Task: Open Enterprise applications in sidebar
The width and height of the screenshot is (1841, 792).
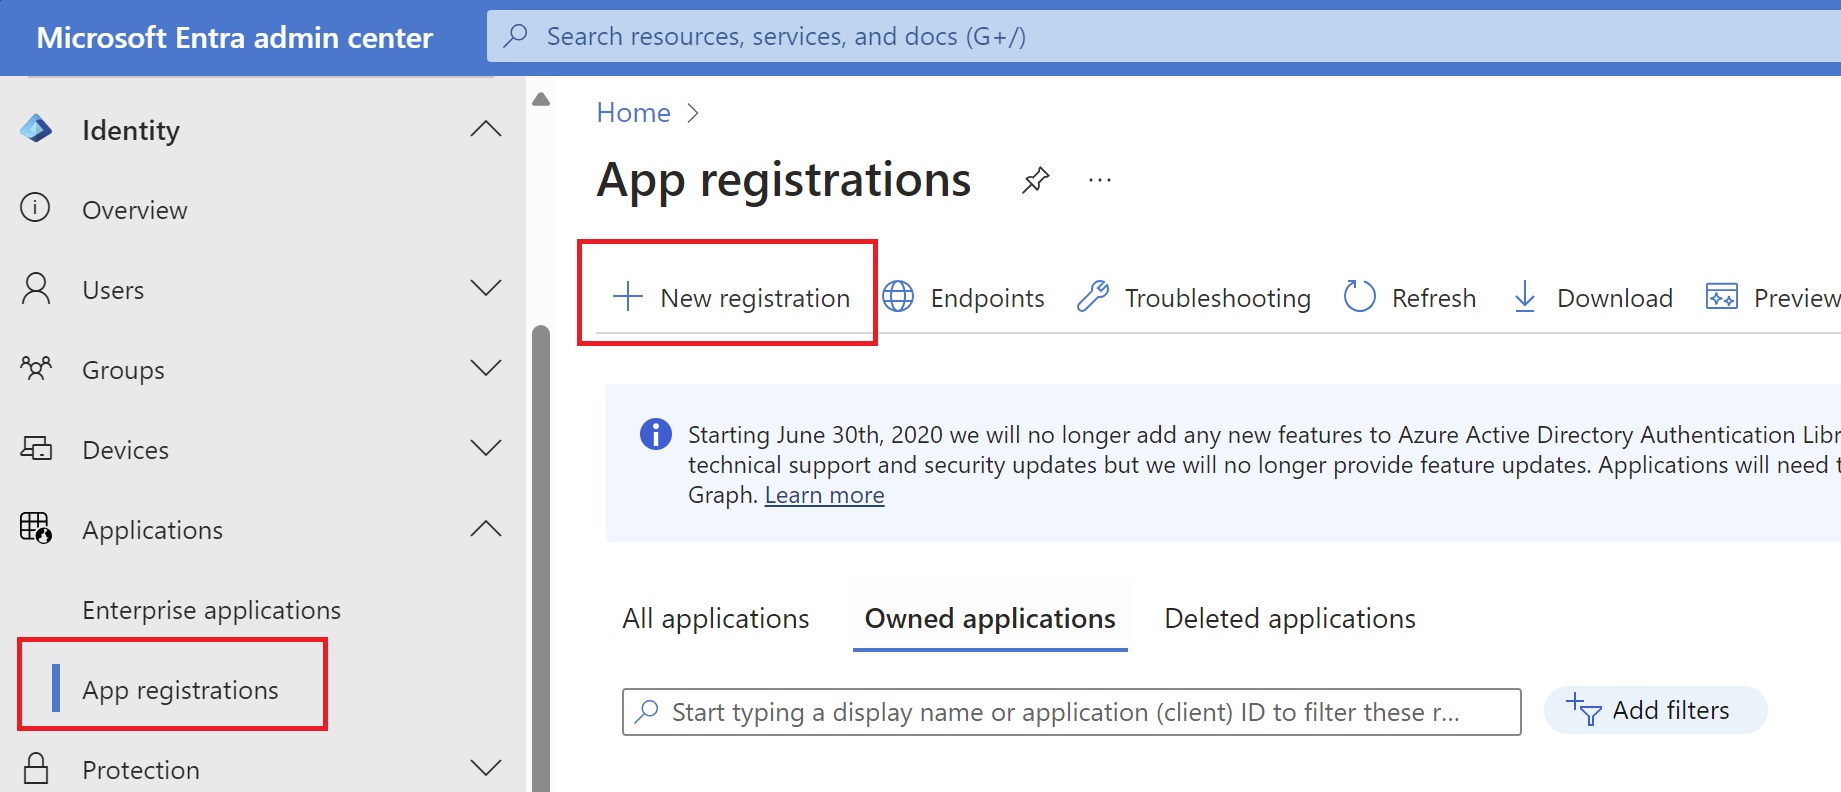Action: pyautogui.click(x=211, y=610)
